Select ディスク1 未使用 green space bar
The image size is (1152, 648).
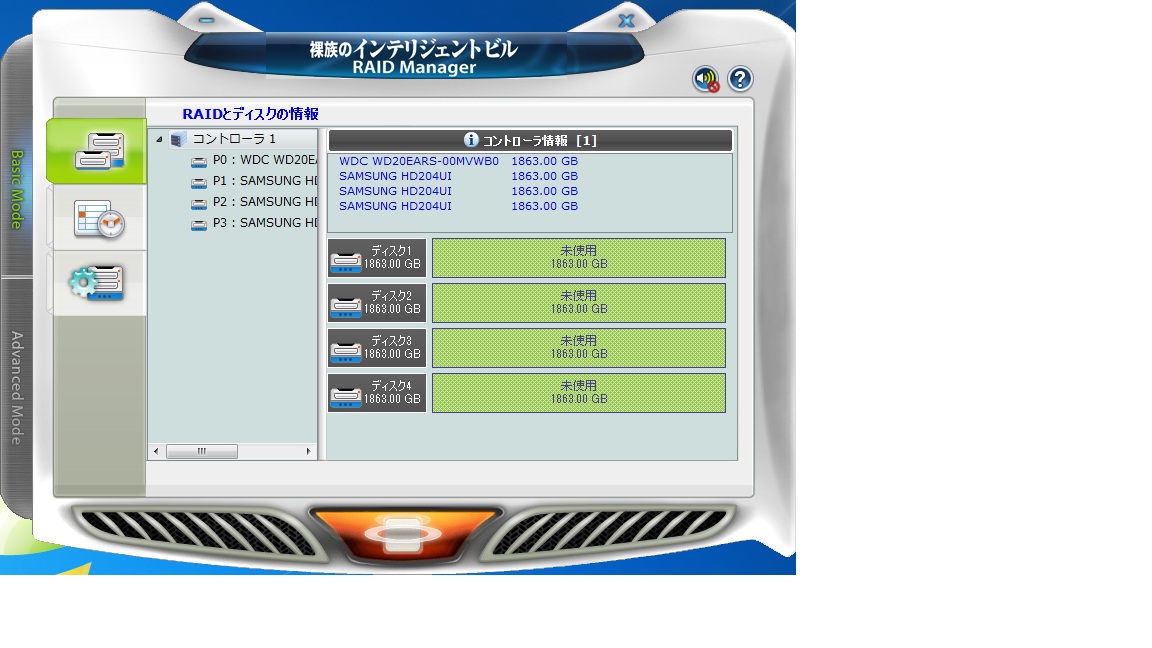[578, 258]
